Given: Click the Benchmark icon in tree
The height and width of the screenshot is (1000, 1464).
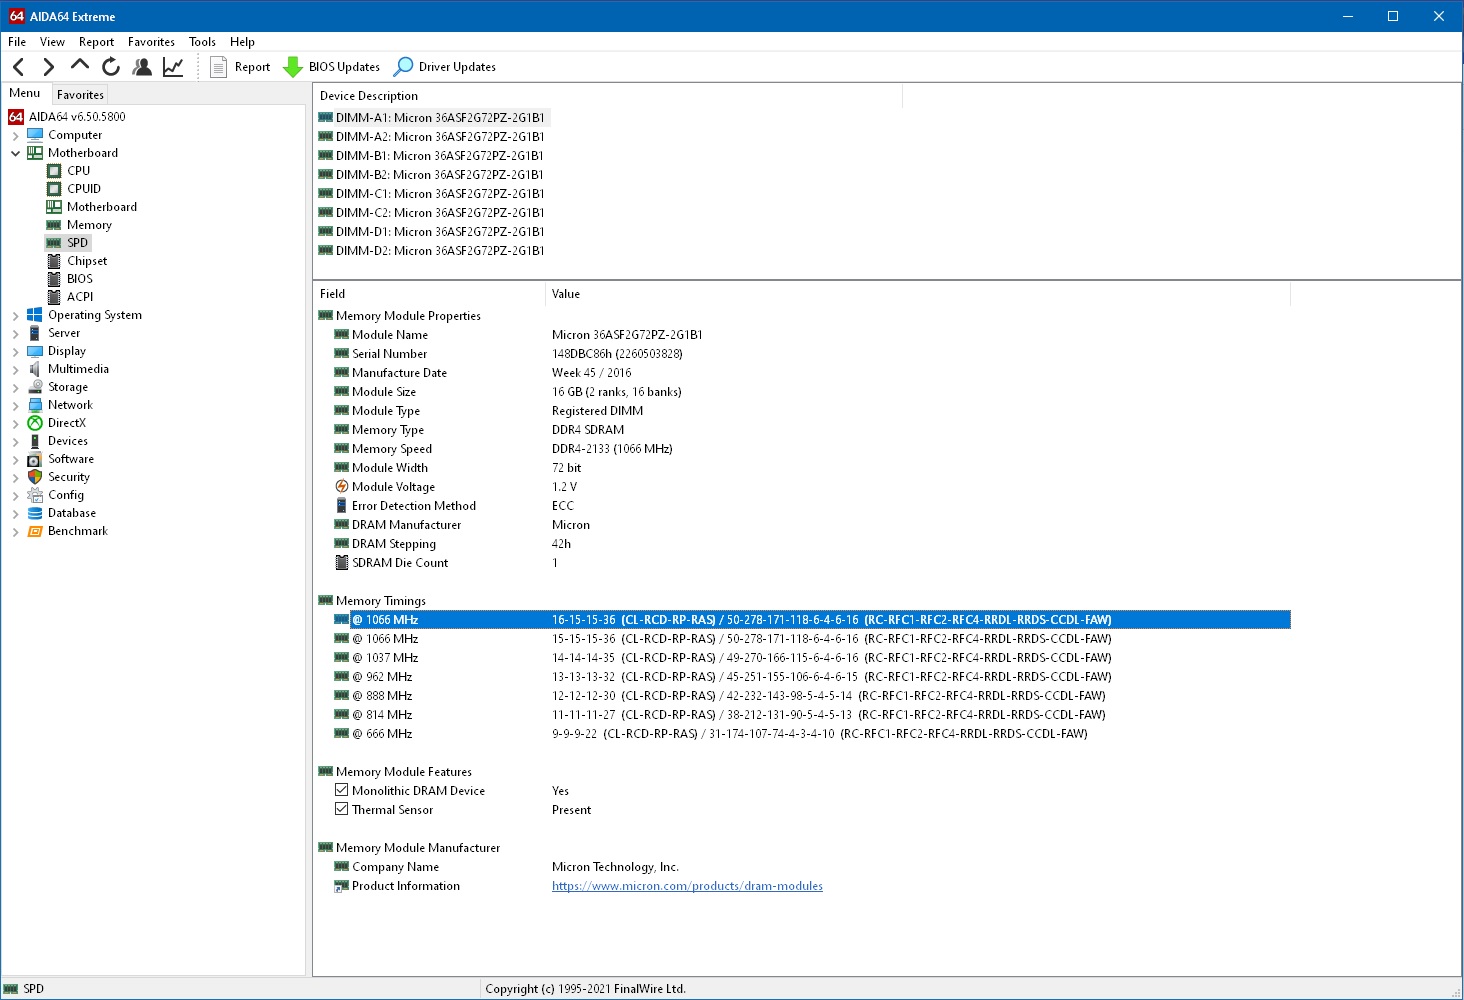Looking at the screenshot, I should click(x=35, y=531).
